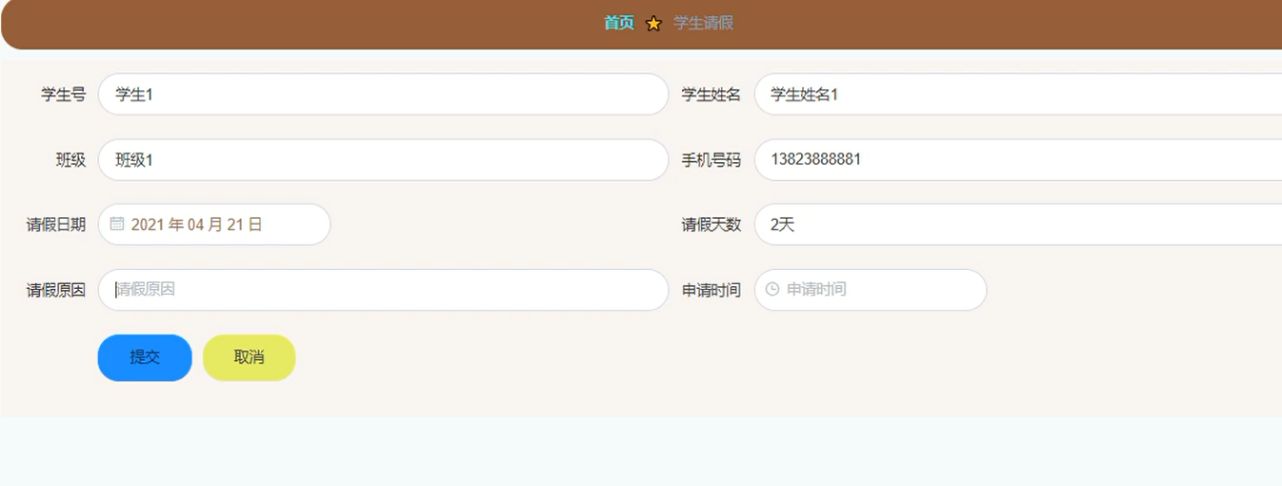1282x486 pixels.
Task: Click the 请假天数 label
Action: coord(711,224)
